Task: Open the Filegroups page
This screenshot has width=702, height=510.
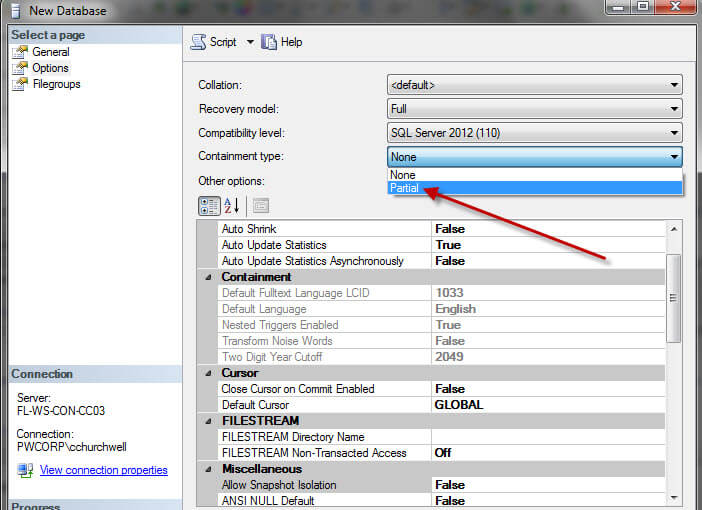Action: click(56, 84)
